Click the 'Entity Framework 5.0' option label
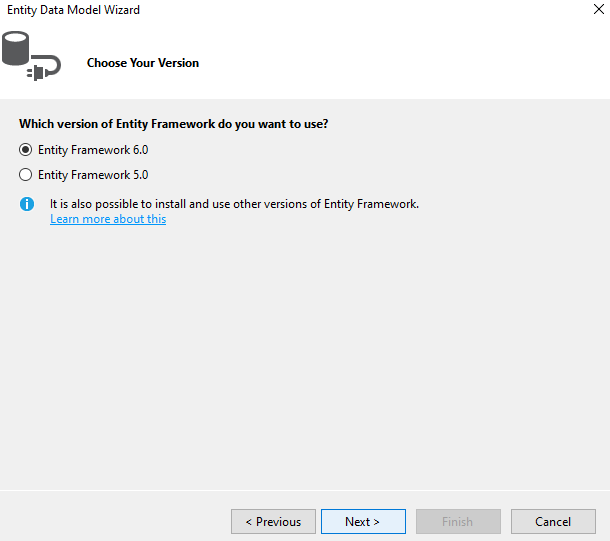This screenshot has height=541, width=610. pyautogui.click(x=93, y=175)
